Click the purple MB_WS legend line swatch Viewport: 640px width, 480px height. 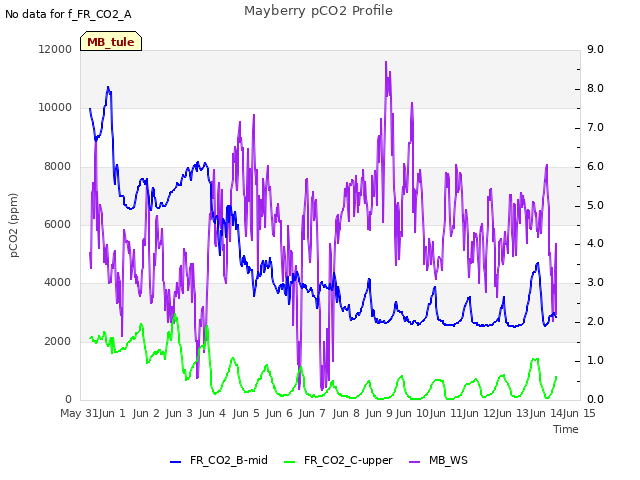(414, 462)
